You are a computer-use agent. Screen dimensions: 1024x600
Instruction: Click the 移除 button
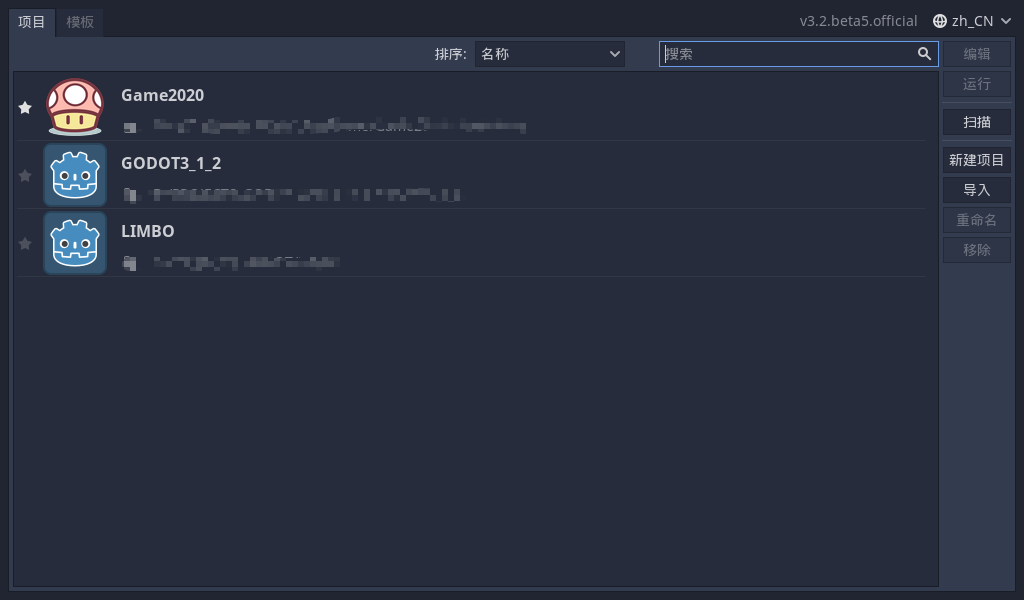coord(976,250)
